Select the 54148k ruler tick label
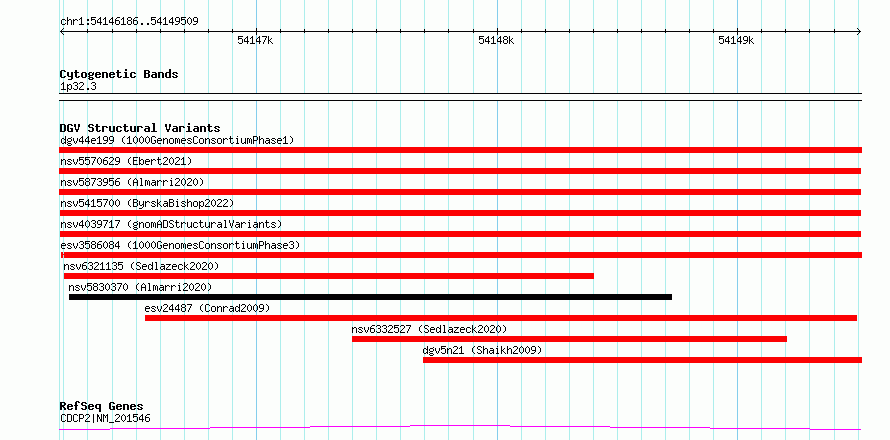The height and width of the screenshot is (440, 890). click(x=496, y=40)
